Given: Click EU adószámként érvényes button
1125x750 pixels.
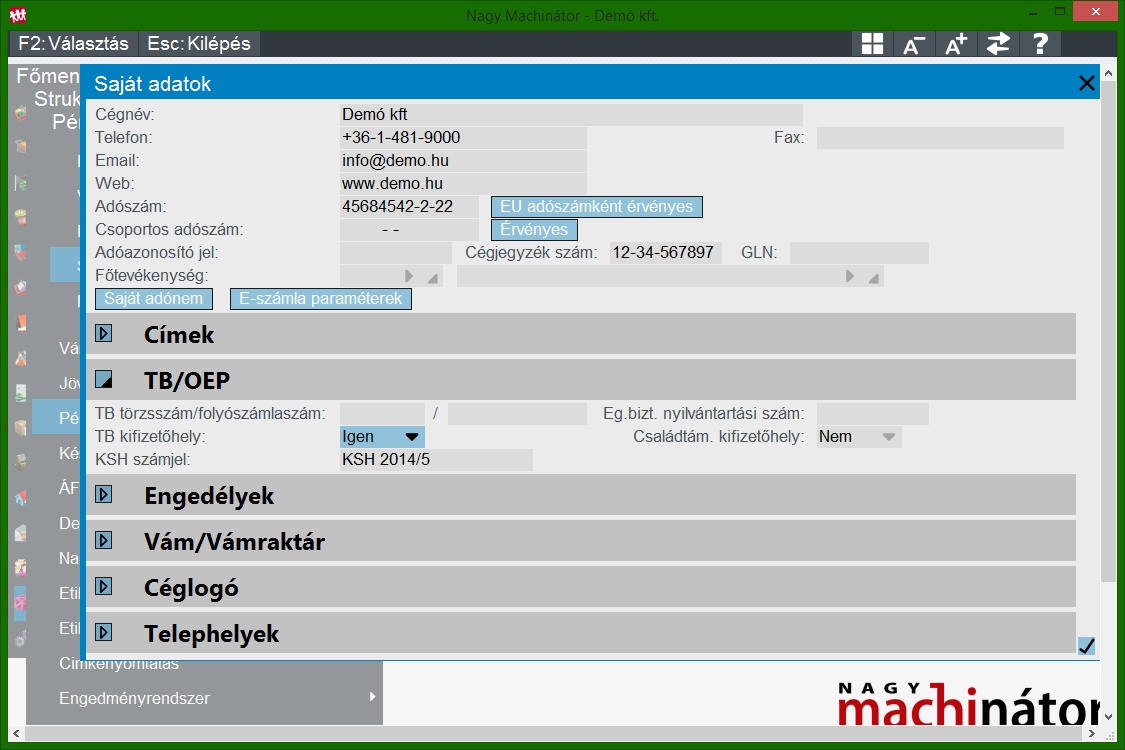Looking at the screenshot, I should [x=596, y=207].
